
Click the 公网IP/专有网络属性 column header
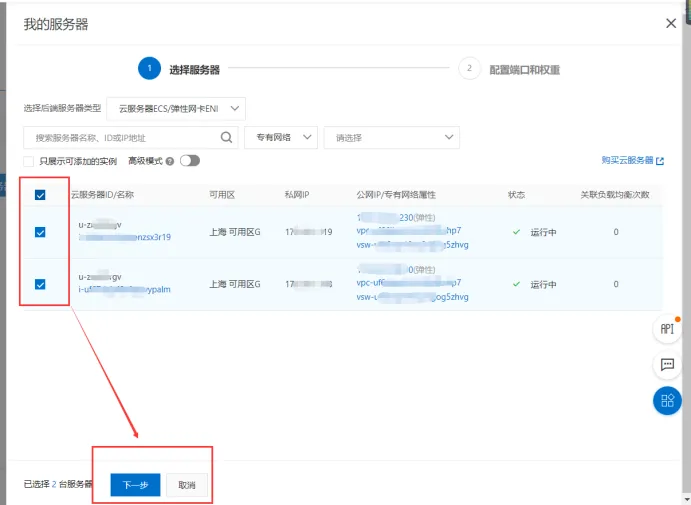tap(396, 195)
